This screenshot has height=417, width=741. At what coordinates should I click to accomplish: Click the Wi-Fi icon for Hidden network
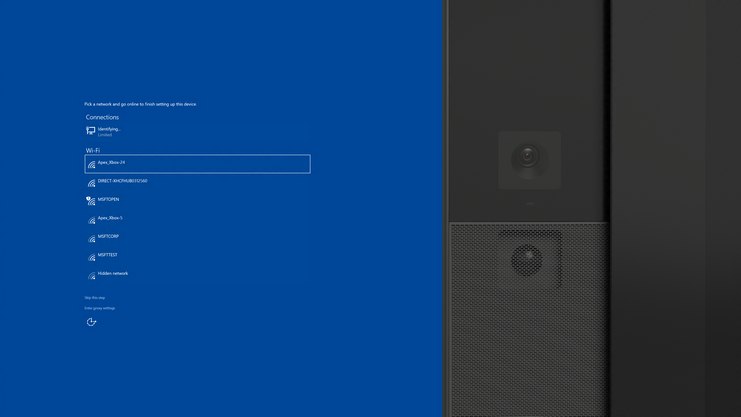point(91,276)
